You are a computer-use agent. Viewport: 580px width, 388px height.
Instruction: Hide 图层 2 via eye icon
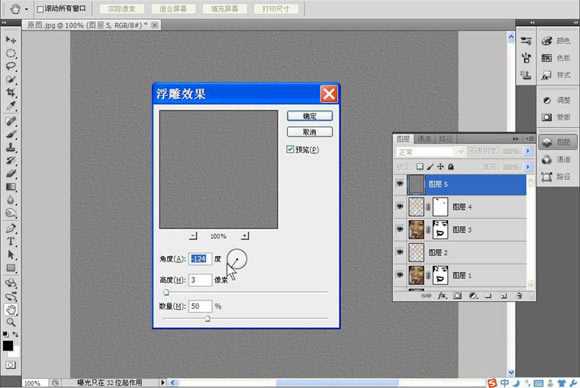pos(400,252)
